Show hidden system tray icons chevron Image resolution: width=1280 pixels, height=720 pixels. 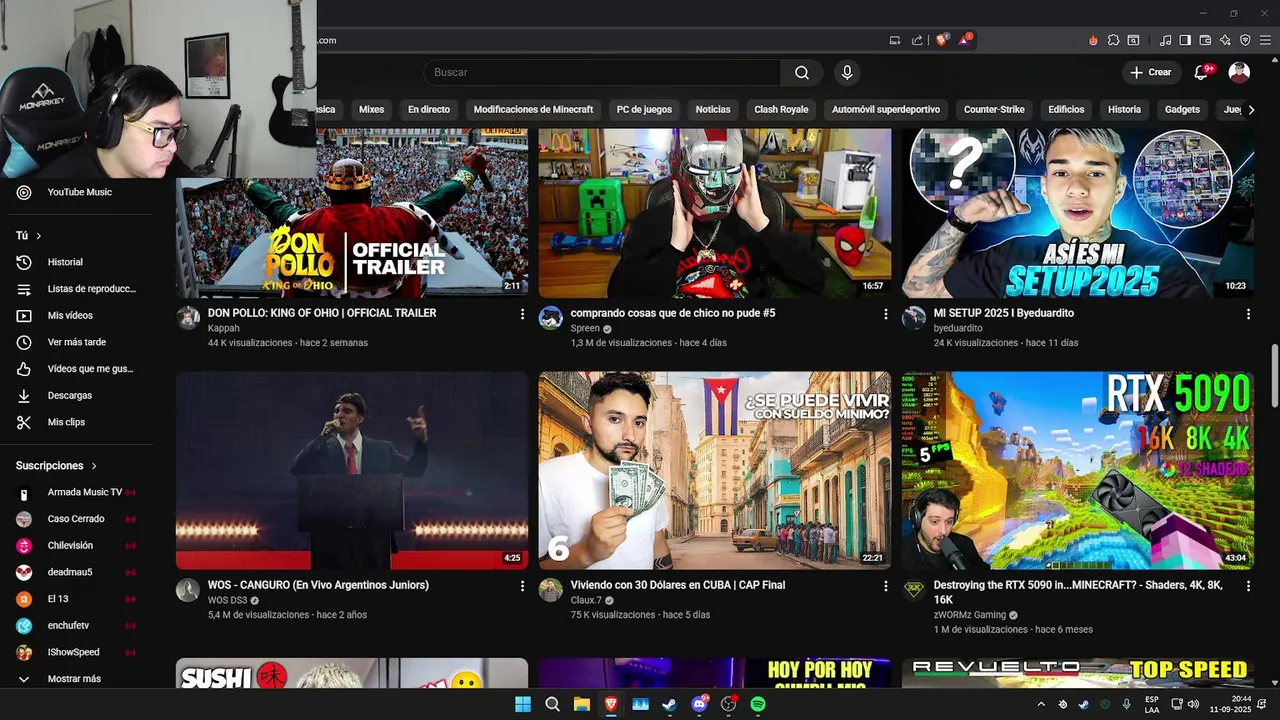[x=1041, y=704]
